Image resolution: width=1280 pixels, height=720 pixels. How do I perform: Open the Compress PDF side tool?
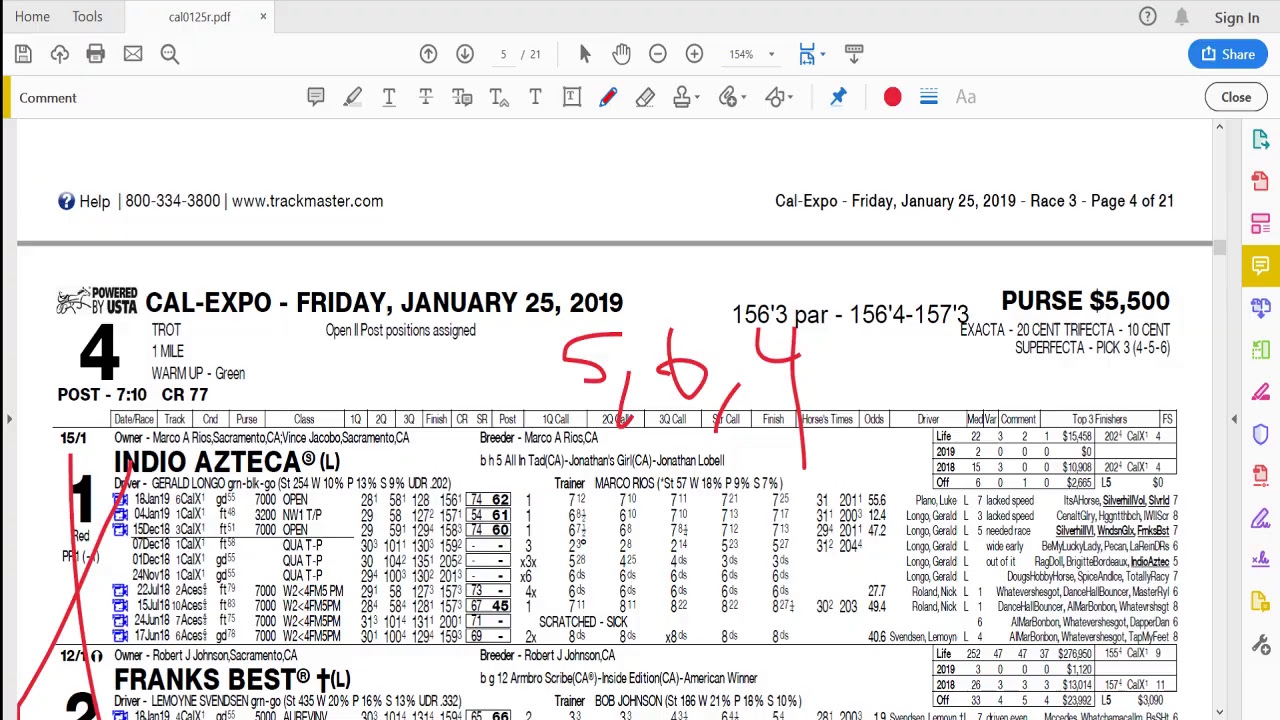coord(1260,476)
